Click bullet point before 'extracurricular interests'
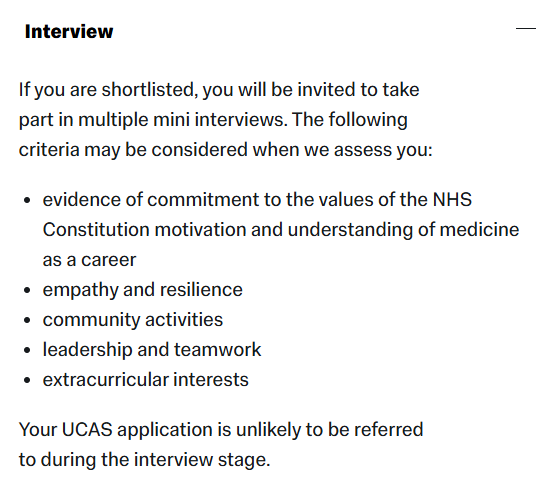This screenshot has width=546, height=487. coord(27,380)
